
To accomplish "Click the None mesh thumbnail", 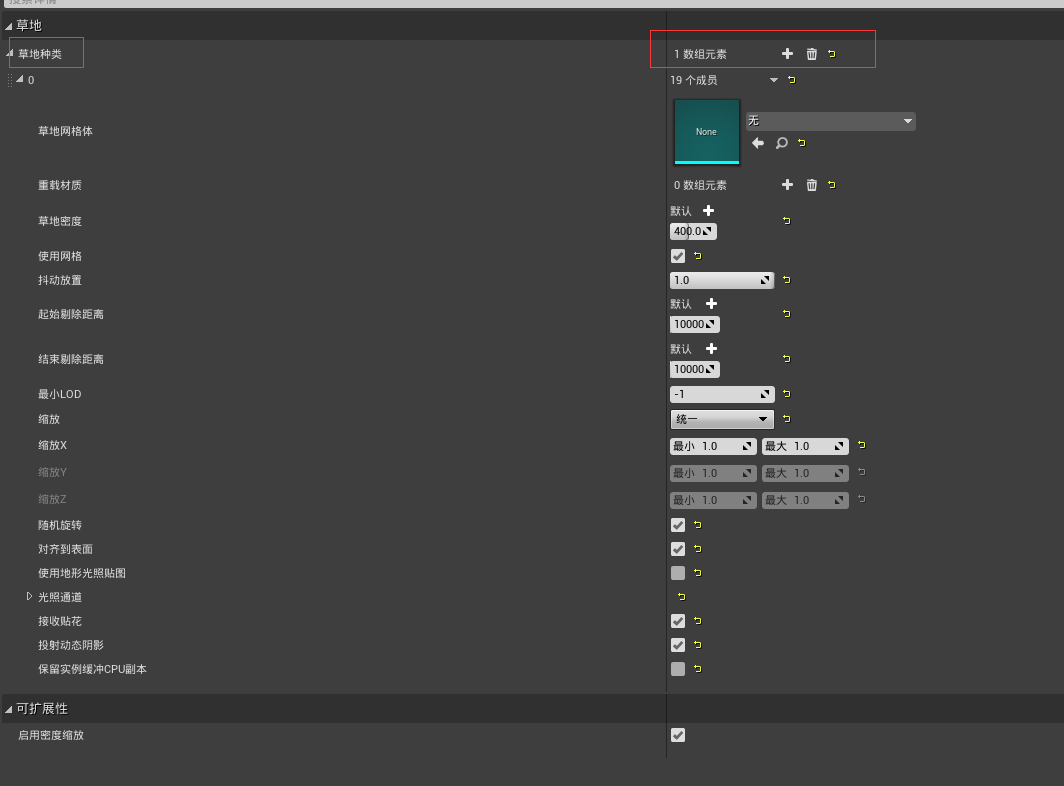I will (706, 132).
